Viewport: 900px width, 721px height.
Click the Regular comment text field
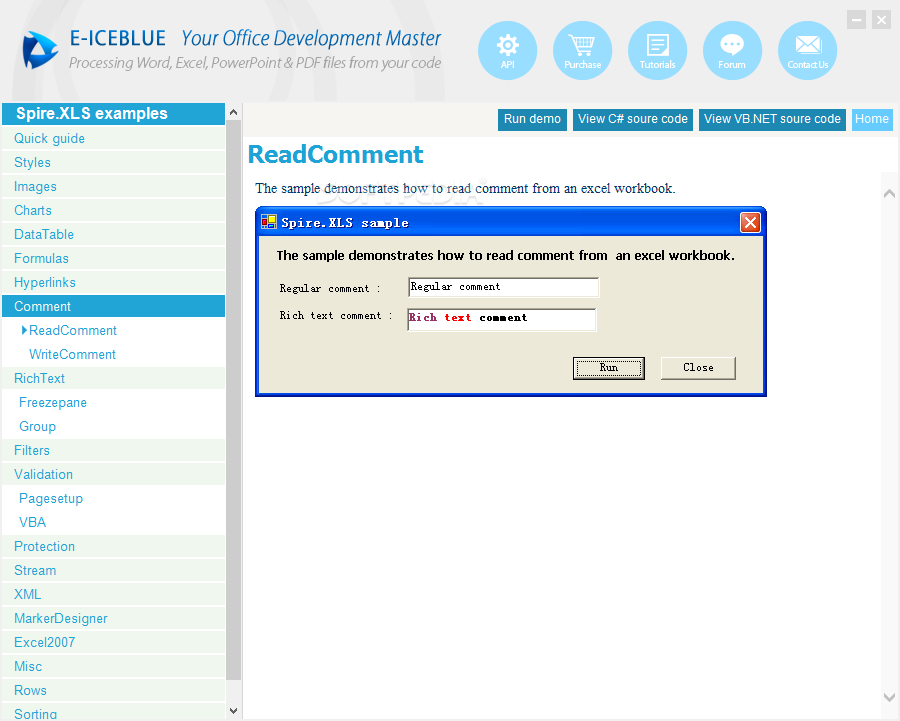[503, 287]
